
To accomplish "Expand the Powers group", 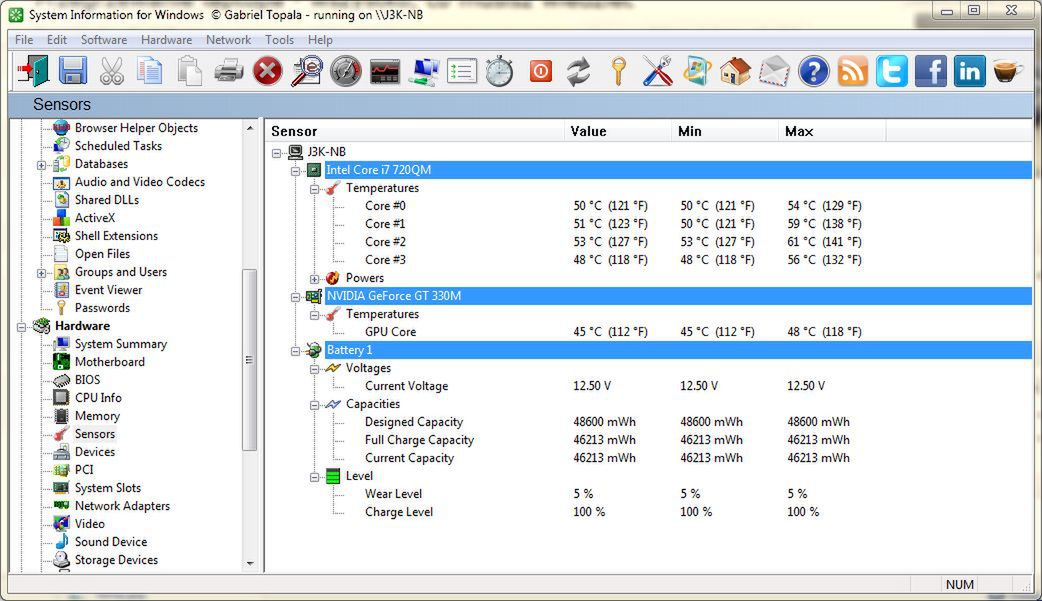I will pos(315,279).
